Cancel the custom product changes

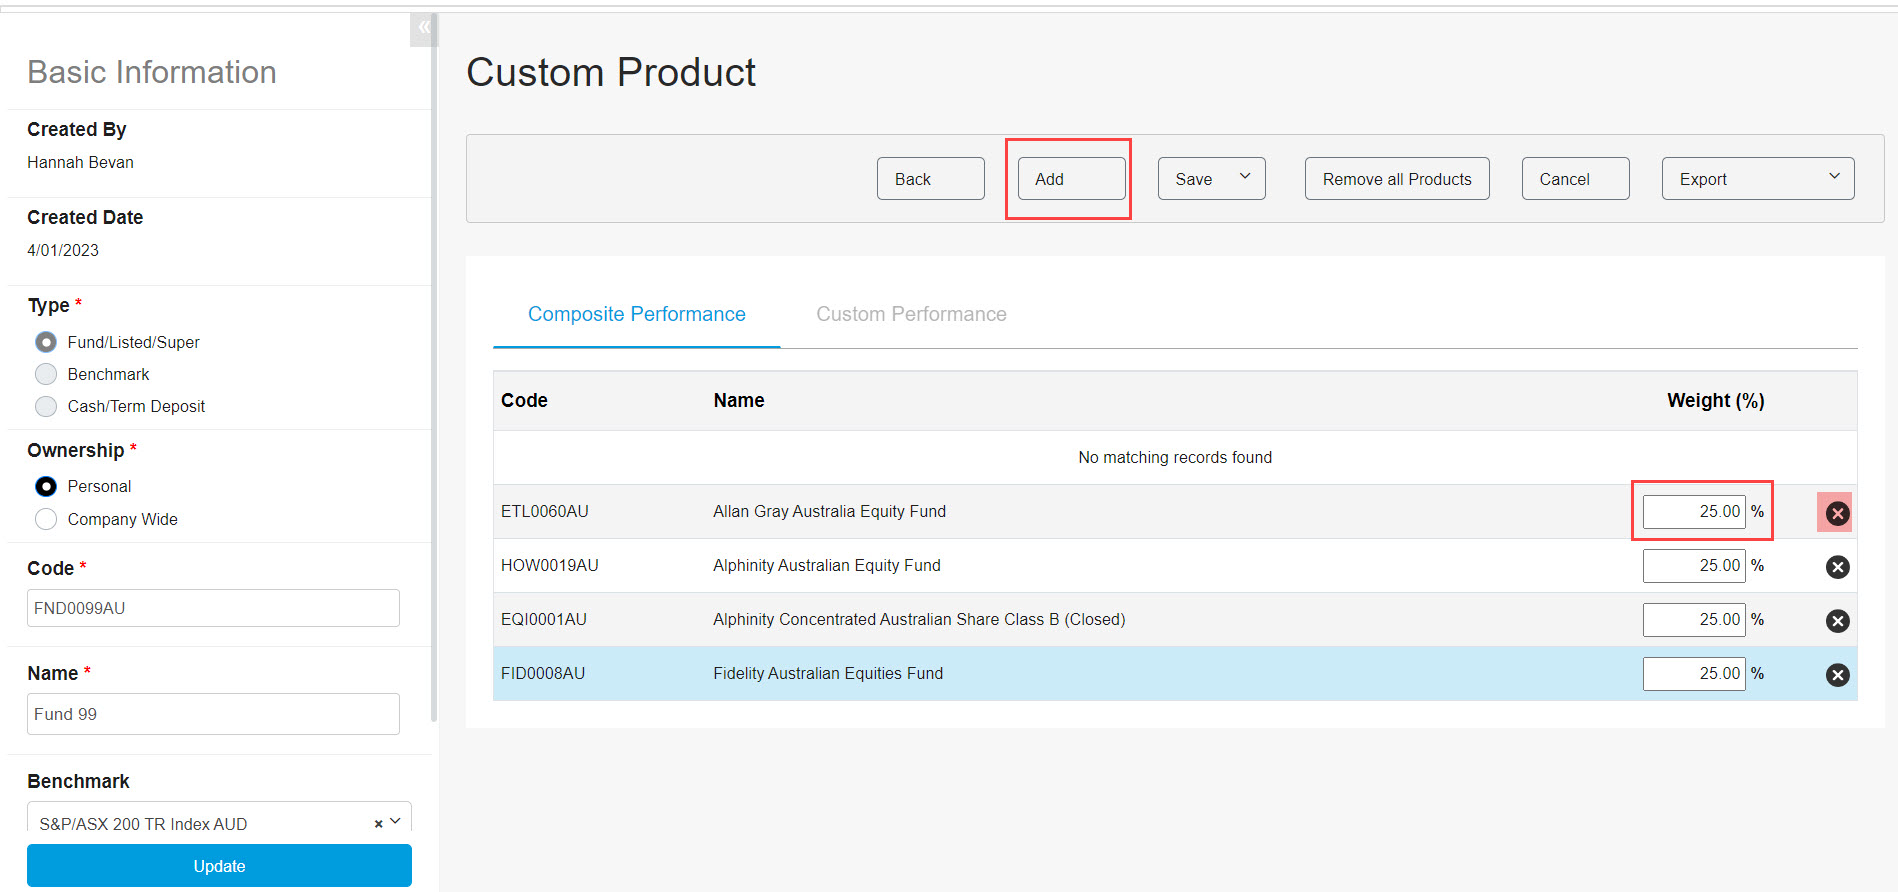(1575, 178)
